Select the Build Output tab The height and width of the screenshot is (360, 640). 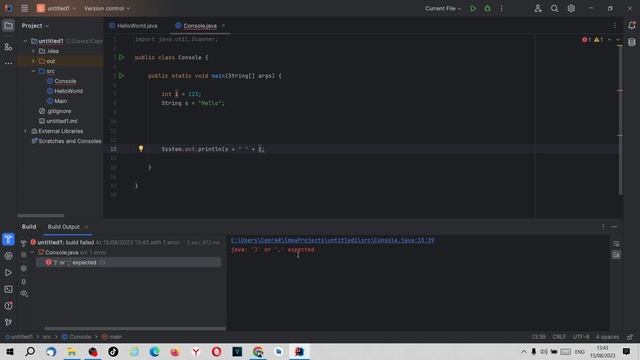click(x=64, y=227)
